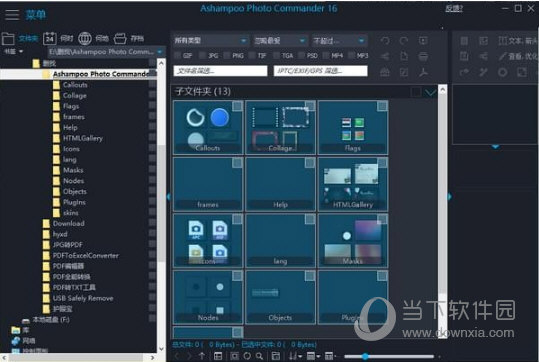Image resolution: width=539 pixels, height=362 pixels.
Task: Click the refresh circle icon
Action: [x=247, y=356]
